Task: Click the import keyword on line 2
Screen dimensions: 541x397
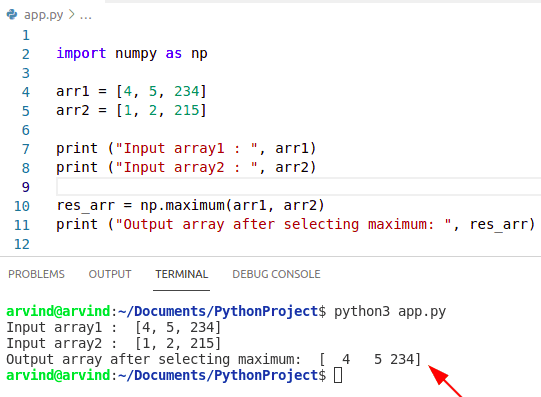Action: (x=81, y=53)
